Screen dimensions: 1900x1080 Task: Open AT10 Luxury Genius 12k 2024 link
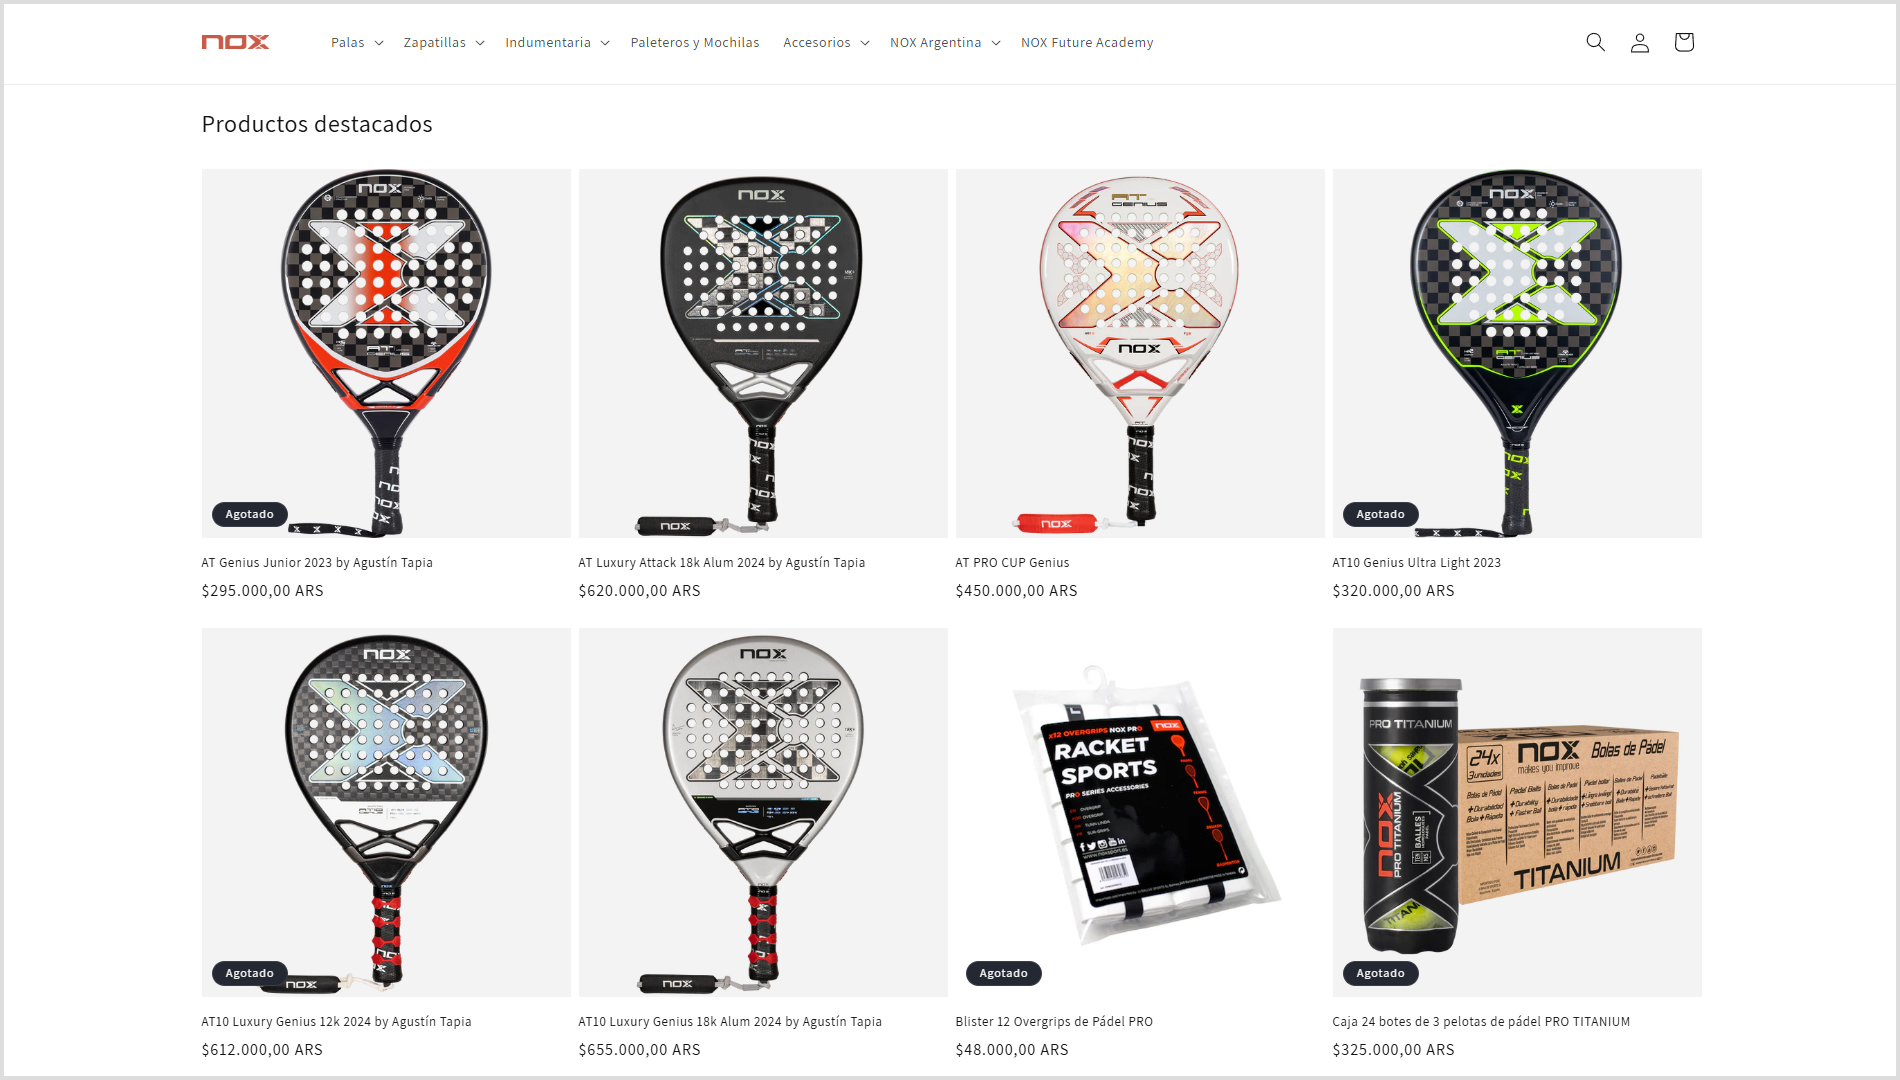tap(336, 1022)
